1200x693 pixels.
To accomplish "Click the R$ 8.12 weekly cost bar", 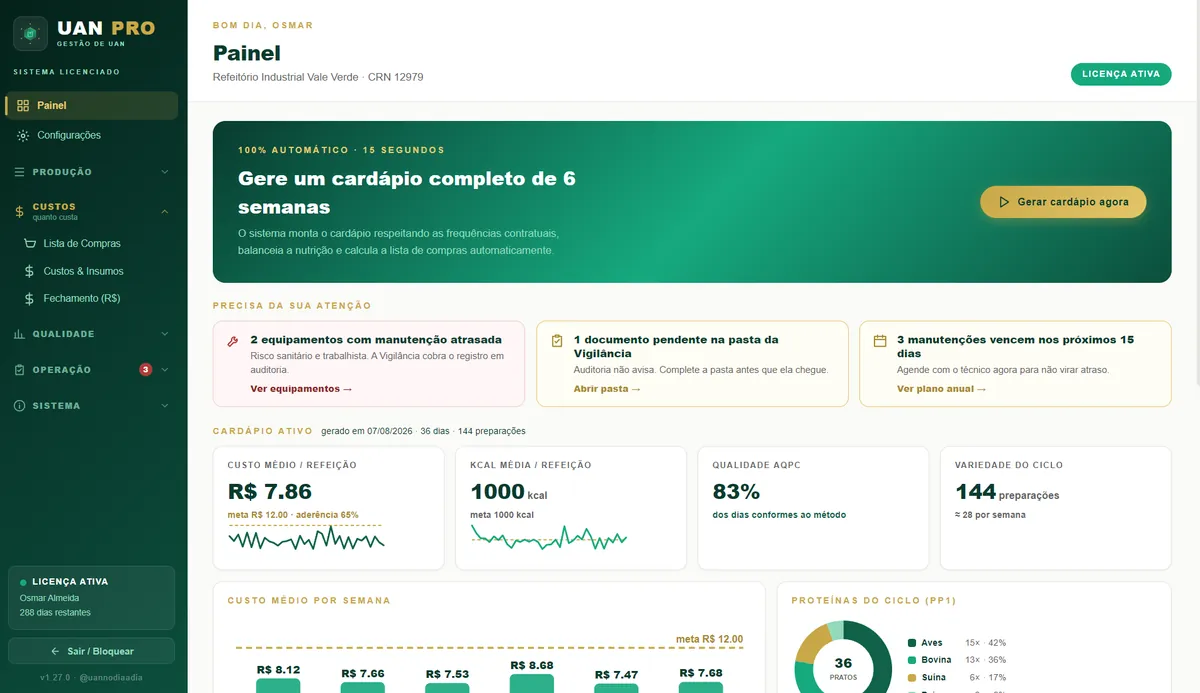I will 278,686.
